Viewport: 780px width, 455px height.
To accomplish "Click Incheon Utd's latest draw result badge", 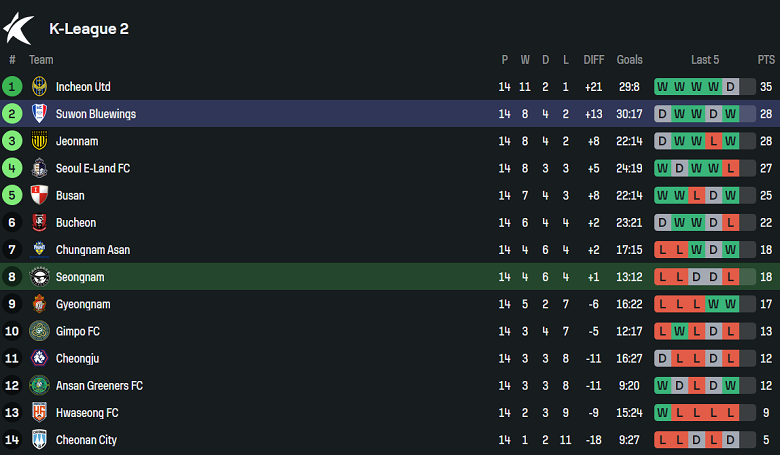I will pyautogui.click(x=731, y=87).
